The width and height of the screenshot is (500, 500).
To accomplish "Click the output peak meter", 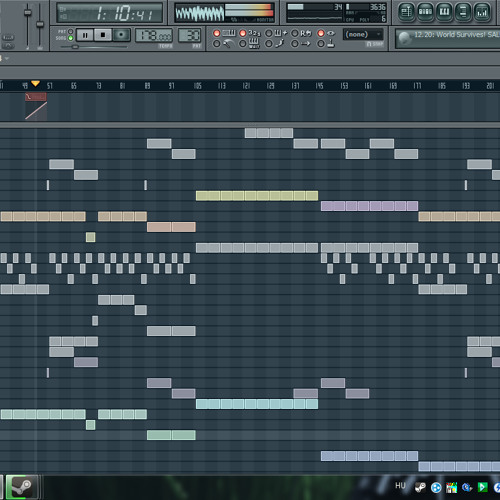I will pos(249,10).
